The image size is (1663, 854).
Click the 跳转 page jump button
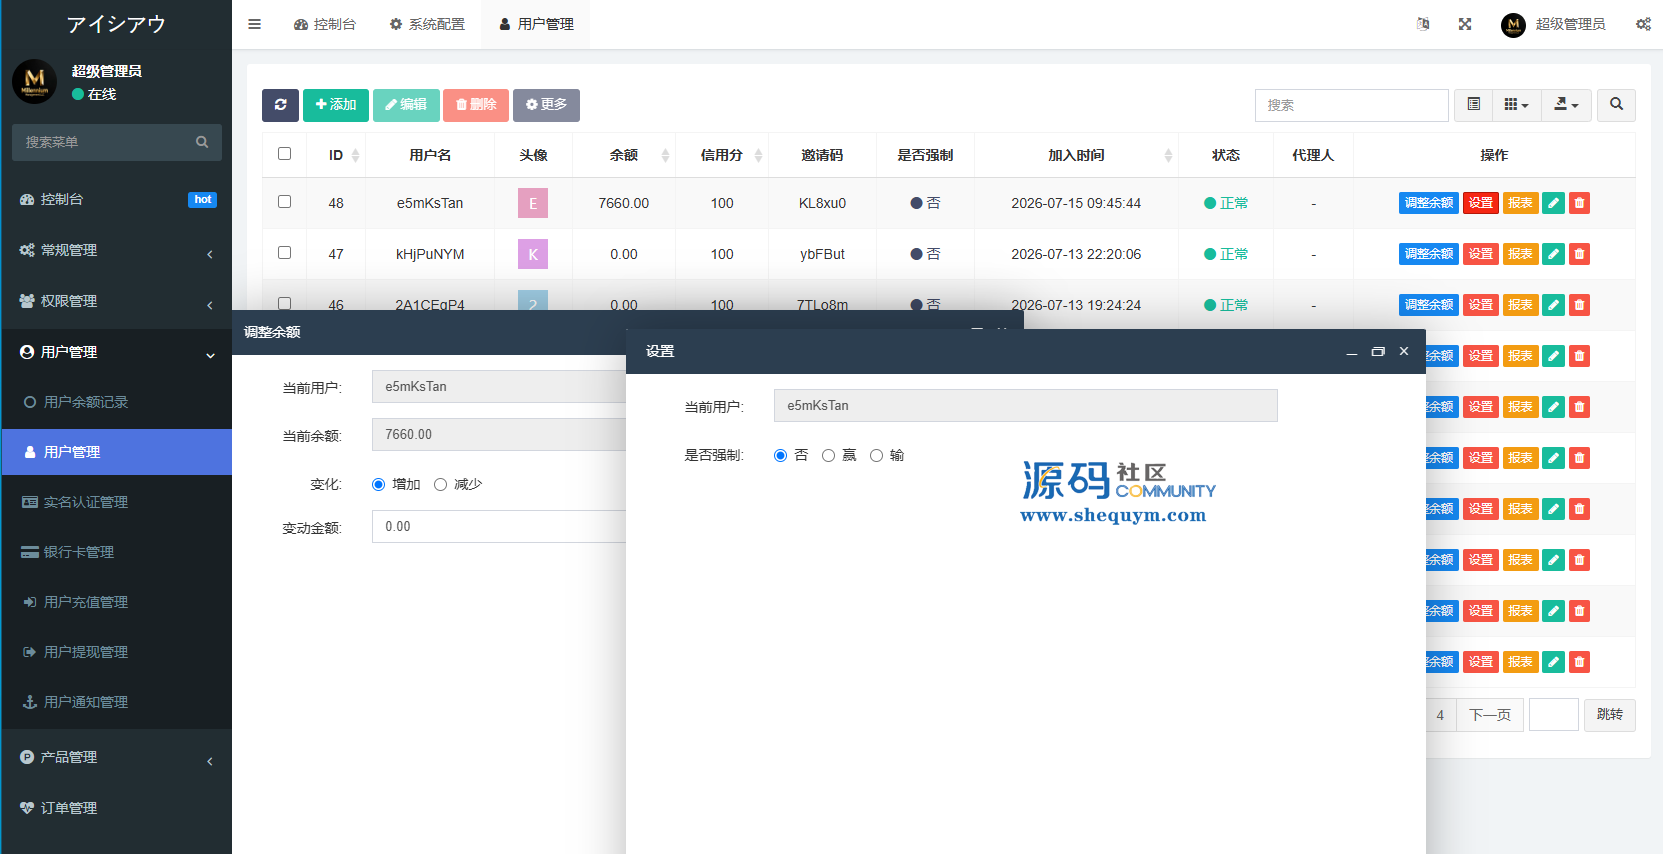coord(1610,715)
